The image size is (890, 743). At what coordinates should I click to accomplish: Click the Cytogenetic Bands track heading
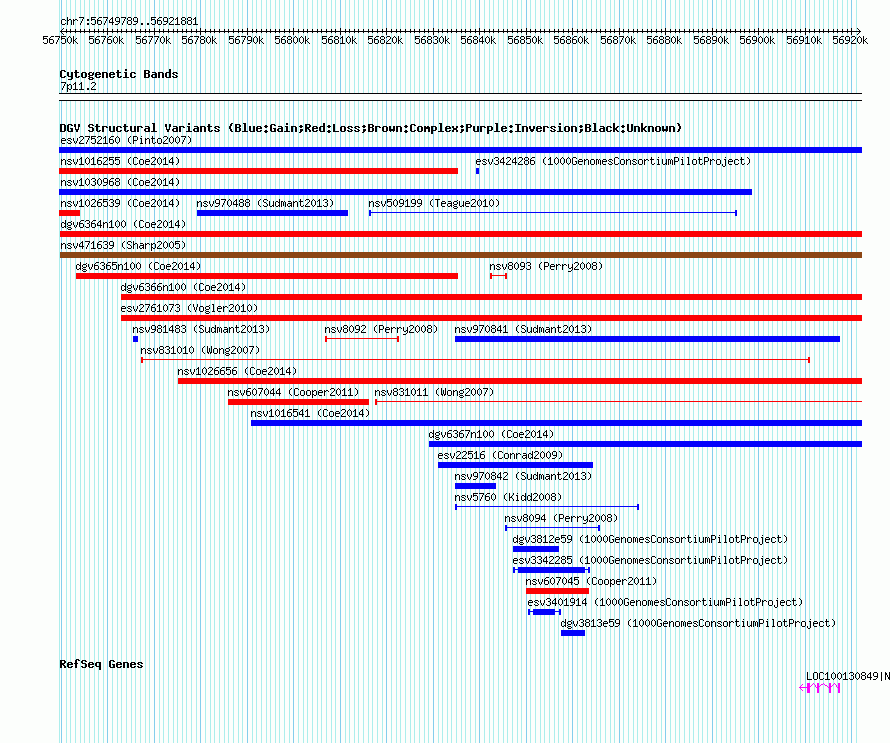click(x=119, y=74)
